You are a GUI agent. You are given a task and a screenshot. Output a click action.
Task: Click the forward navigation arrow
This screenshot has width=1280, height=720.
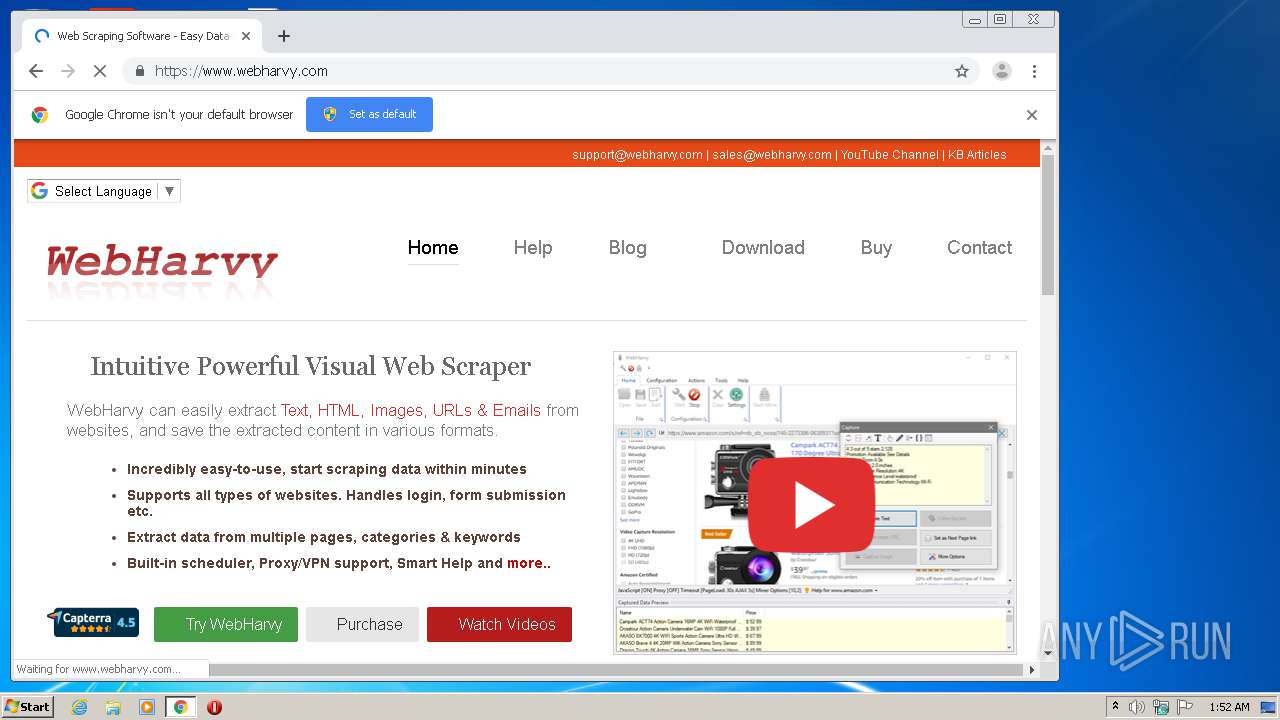tap(68, 71)
